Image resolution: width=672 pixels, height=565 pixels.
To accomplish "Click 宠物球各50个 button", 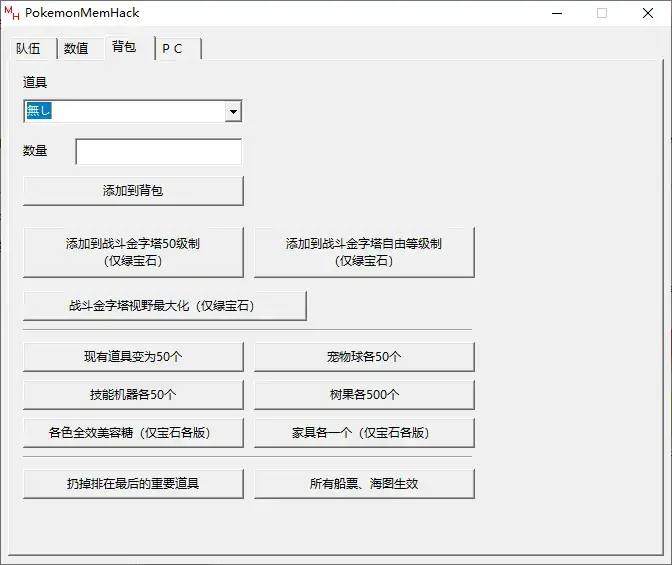I will click(364, 357).
